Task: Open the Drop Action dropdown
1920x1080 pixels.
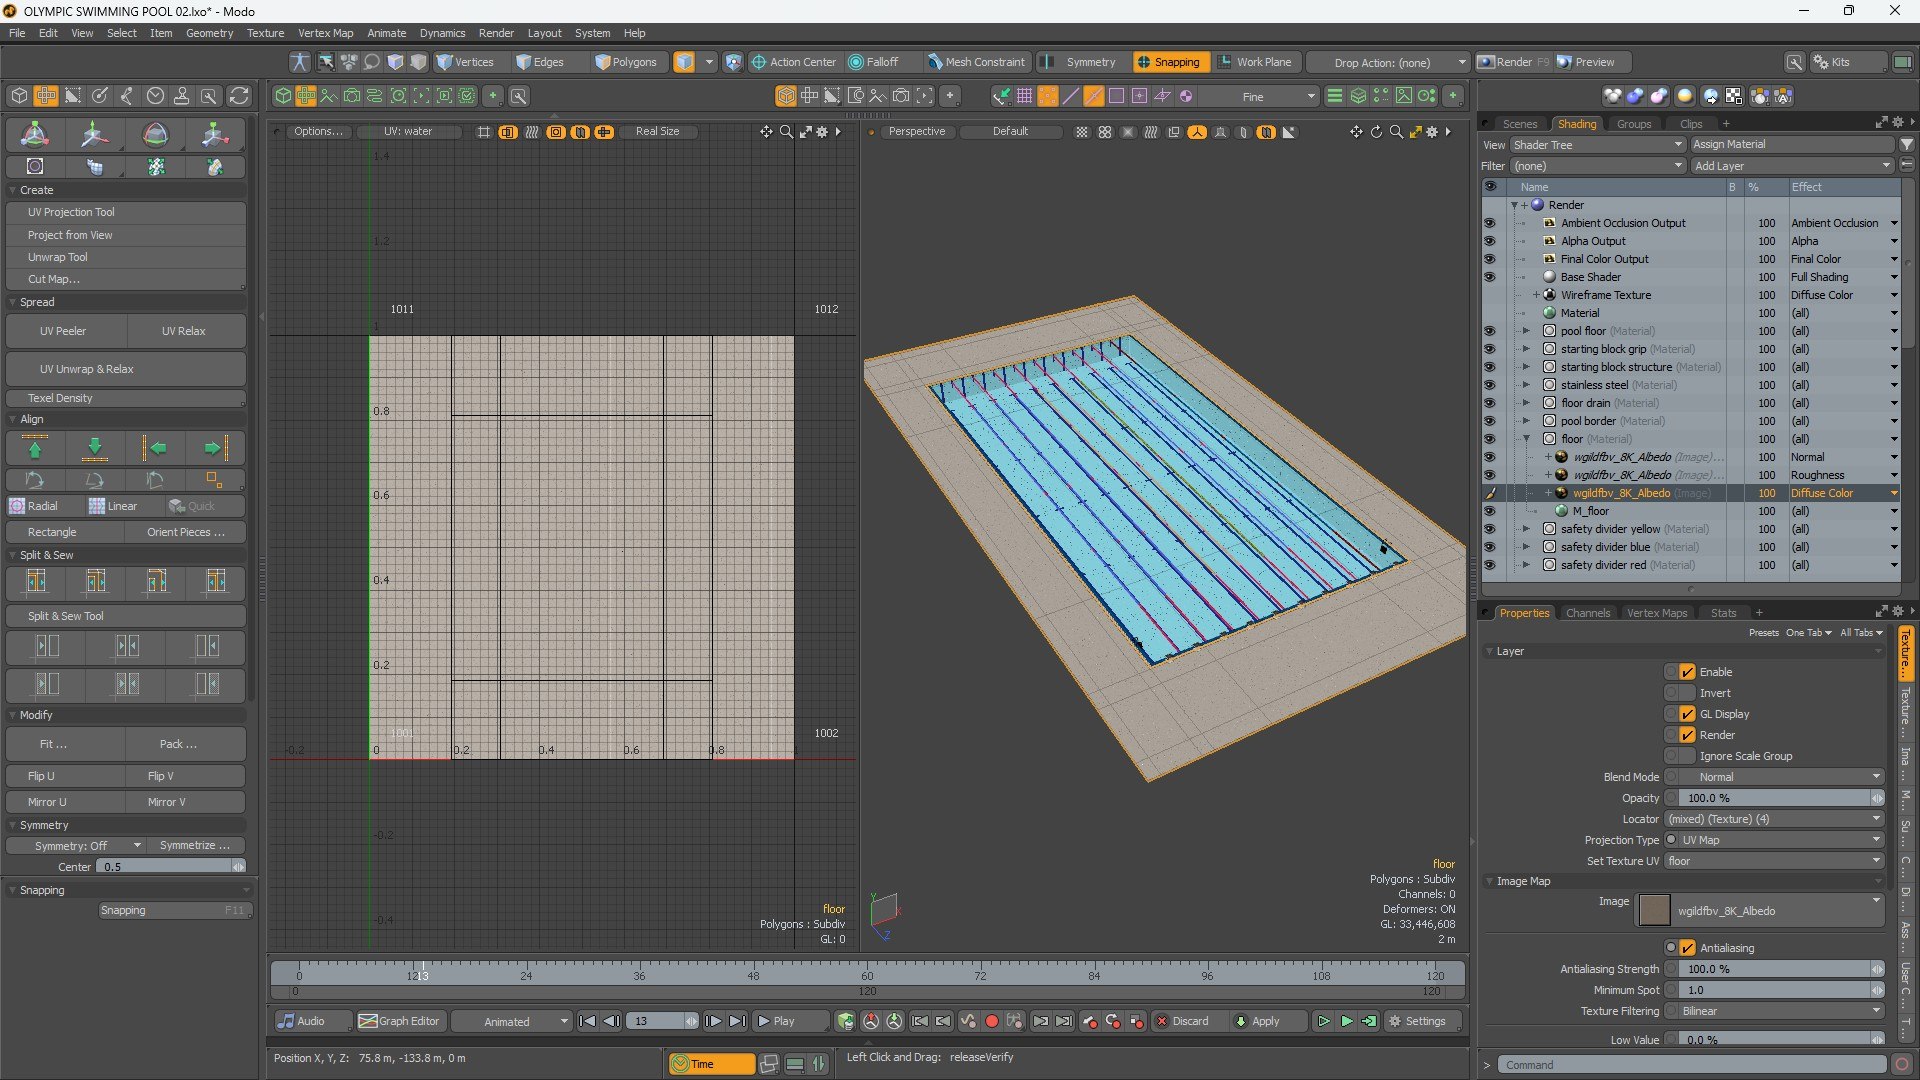Action: (1388, 62)
